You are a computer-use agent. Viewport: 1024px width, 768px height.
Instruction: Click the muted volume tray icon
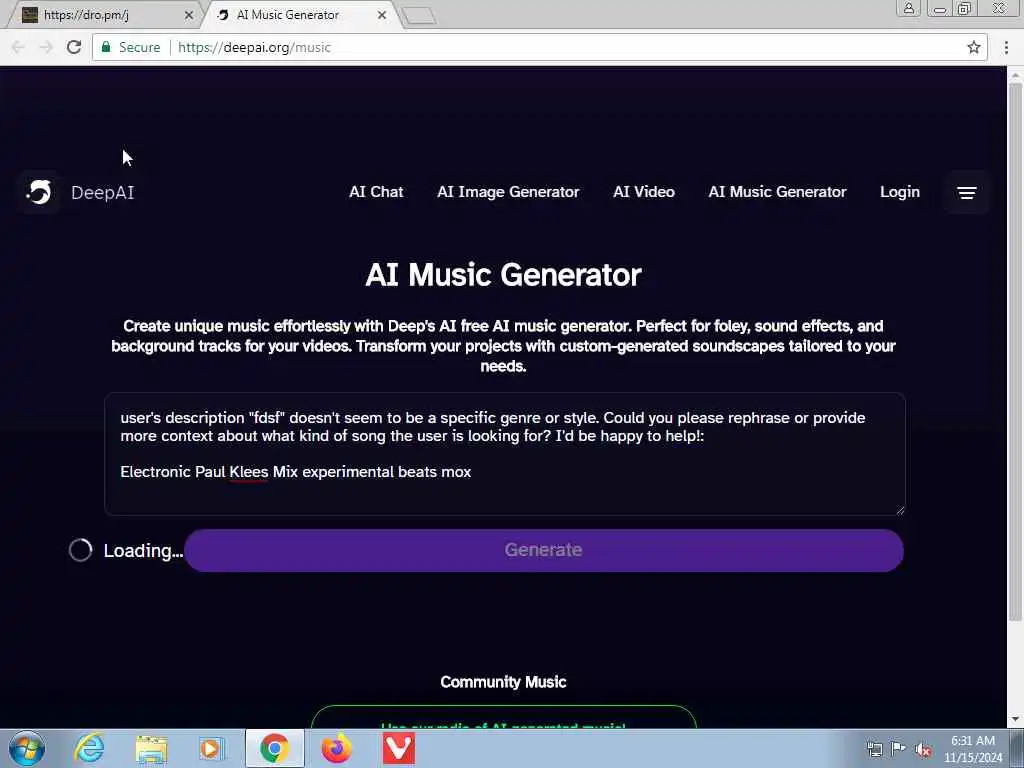pos(923,749)
